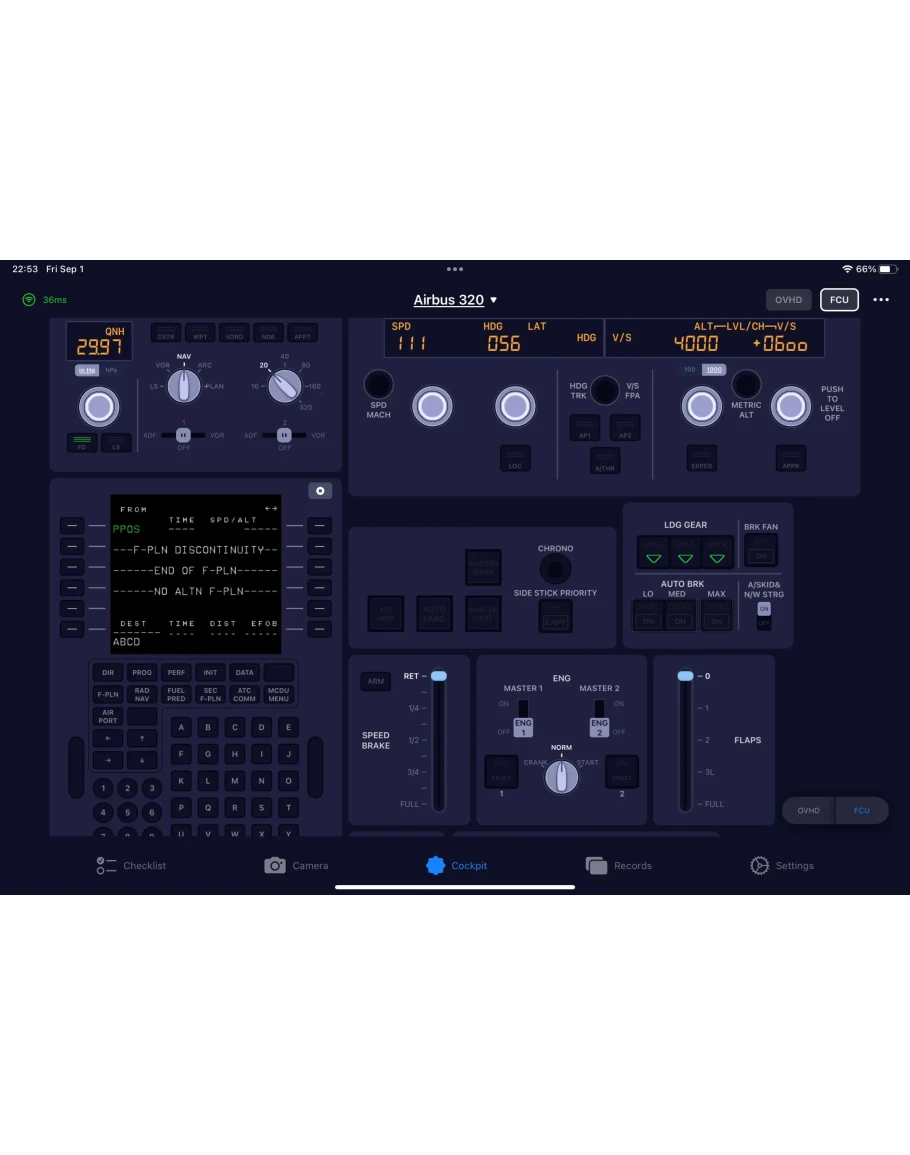Image resolution: width=910 pixels, height=1155 pixels.
Task: Enable the CSTR display button
Action: [x=166, y=334]
